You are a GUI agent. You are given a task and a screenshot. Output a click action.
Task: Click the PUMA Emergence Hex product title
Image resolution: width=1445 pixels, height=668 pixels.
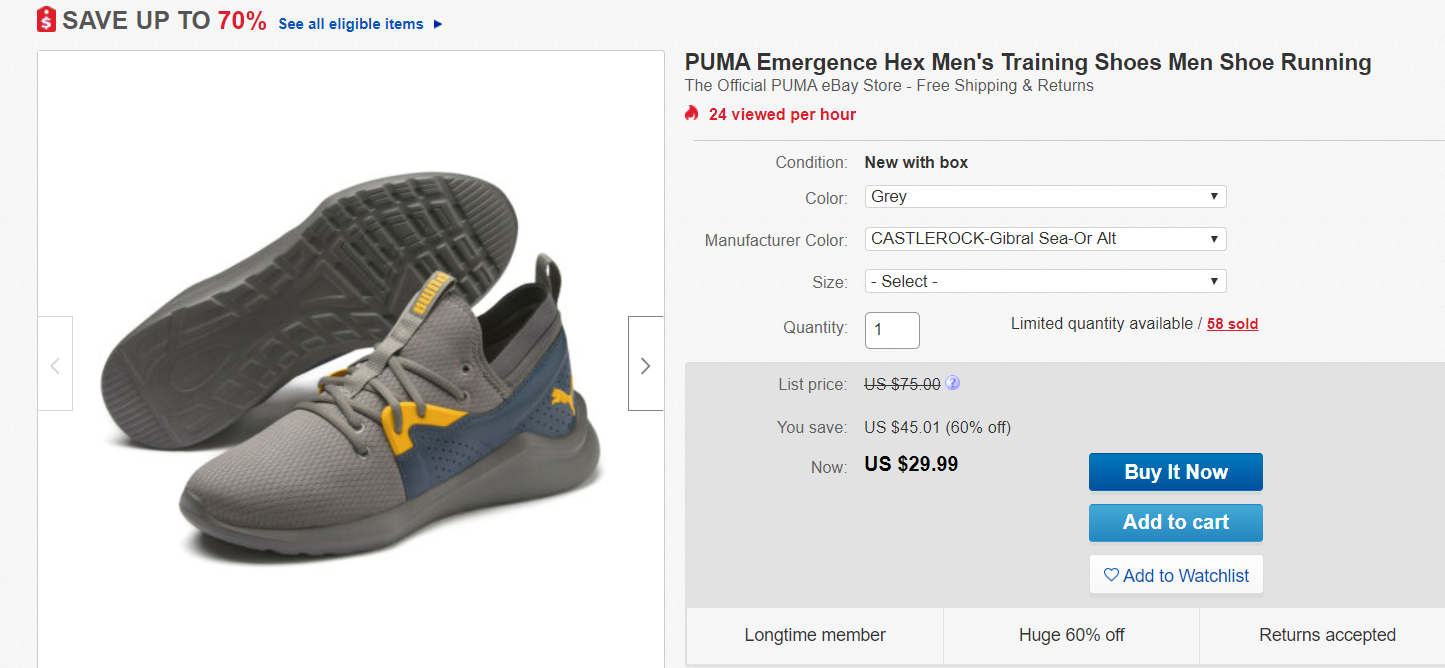1028,62
